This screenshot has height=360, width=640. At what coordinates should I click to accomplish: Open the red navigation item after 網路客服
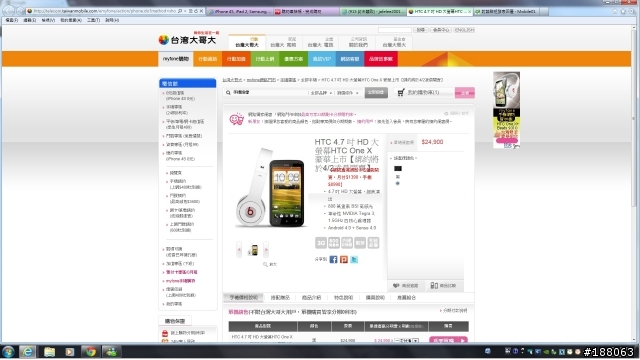[380, 59]
